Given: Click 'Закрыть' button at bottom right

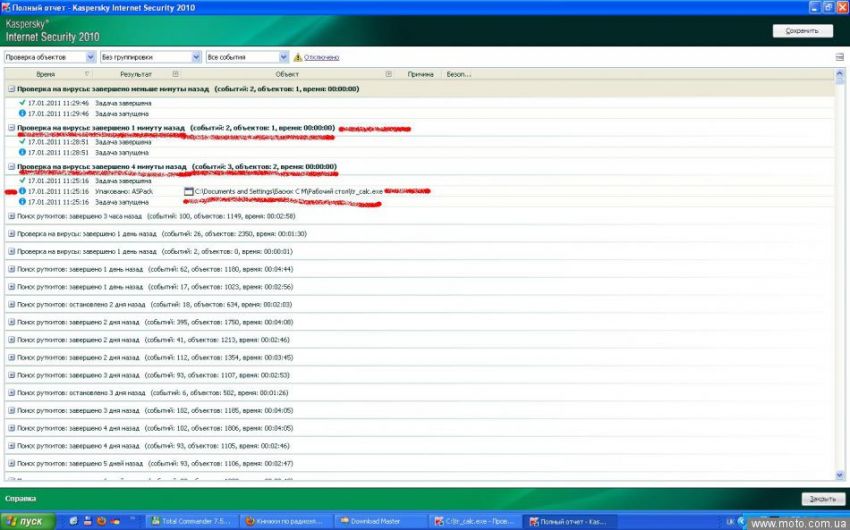Looking at the screenshot, I should 823,499.
